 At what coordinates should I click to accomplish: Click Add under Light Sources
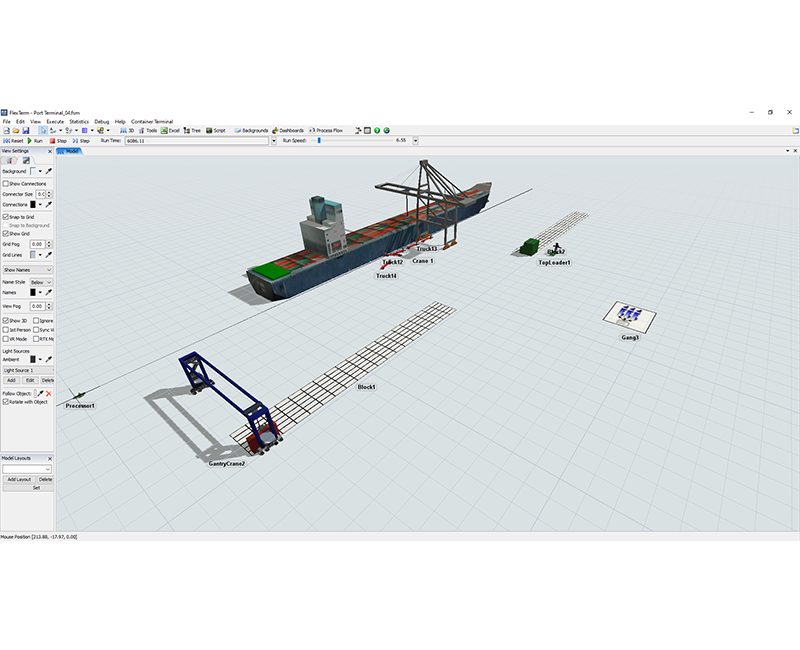[x=11, y=378]
